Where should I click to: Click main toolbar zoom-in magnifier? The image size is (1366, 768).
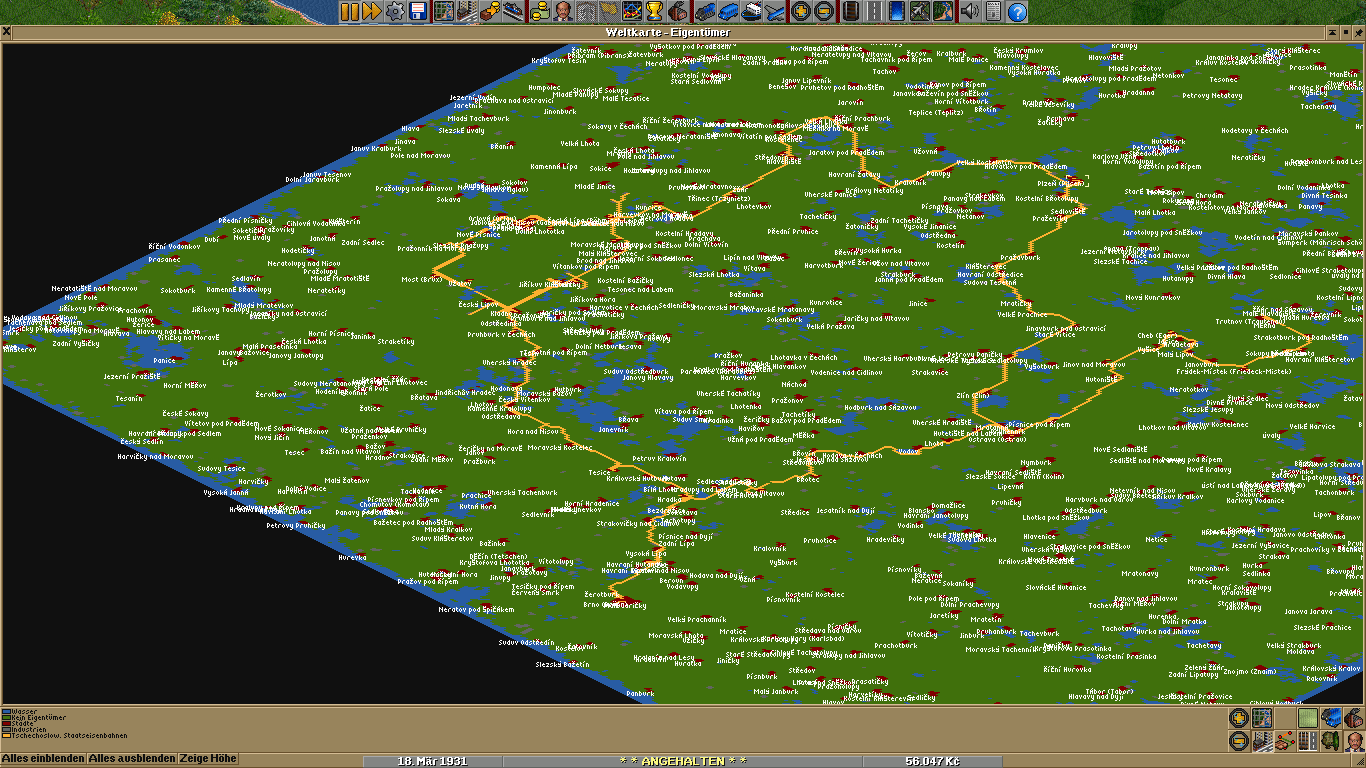tap(800, 12)
